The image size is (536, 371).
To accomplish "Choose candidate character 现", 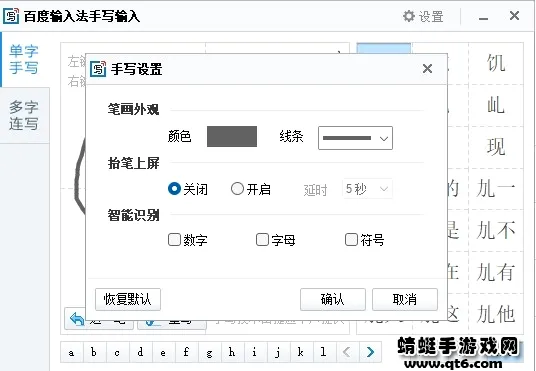I will tap(496, 147).
